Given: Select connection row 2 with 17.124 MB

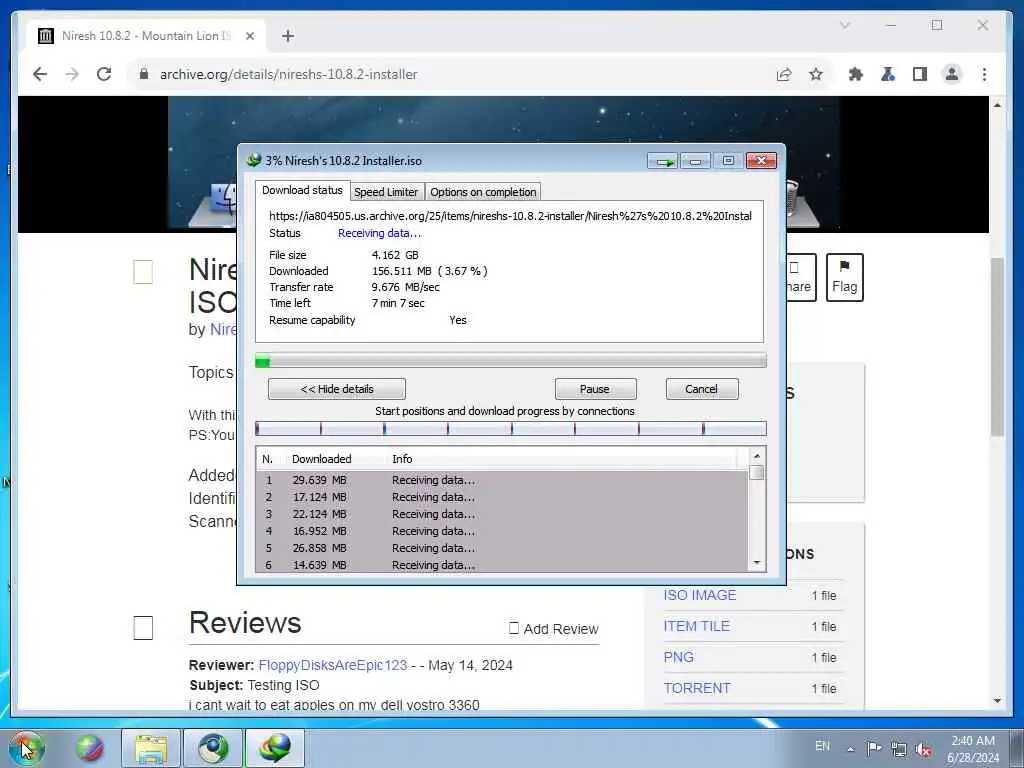Looking at the screenshot, I should tap(502, 497).
